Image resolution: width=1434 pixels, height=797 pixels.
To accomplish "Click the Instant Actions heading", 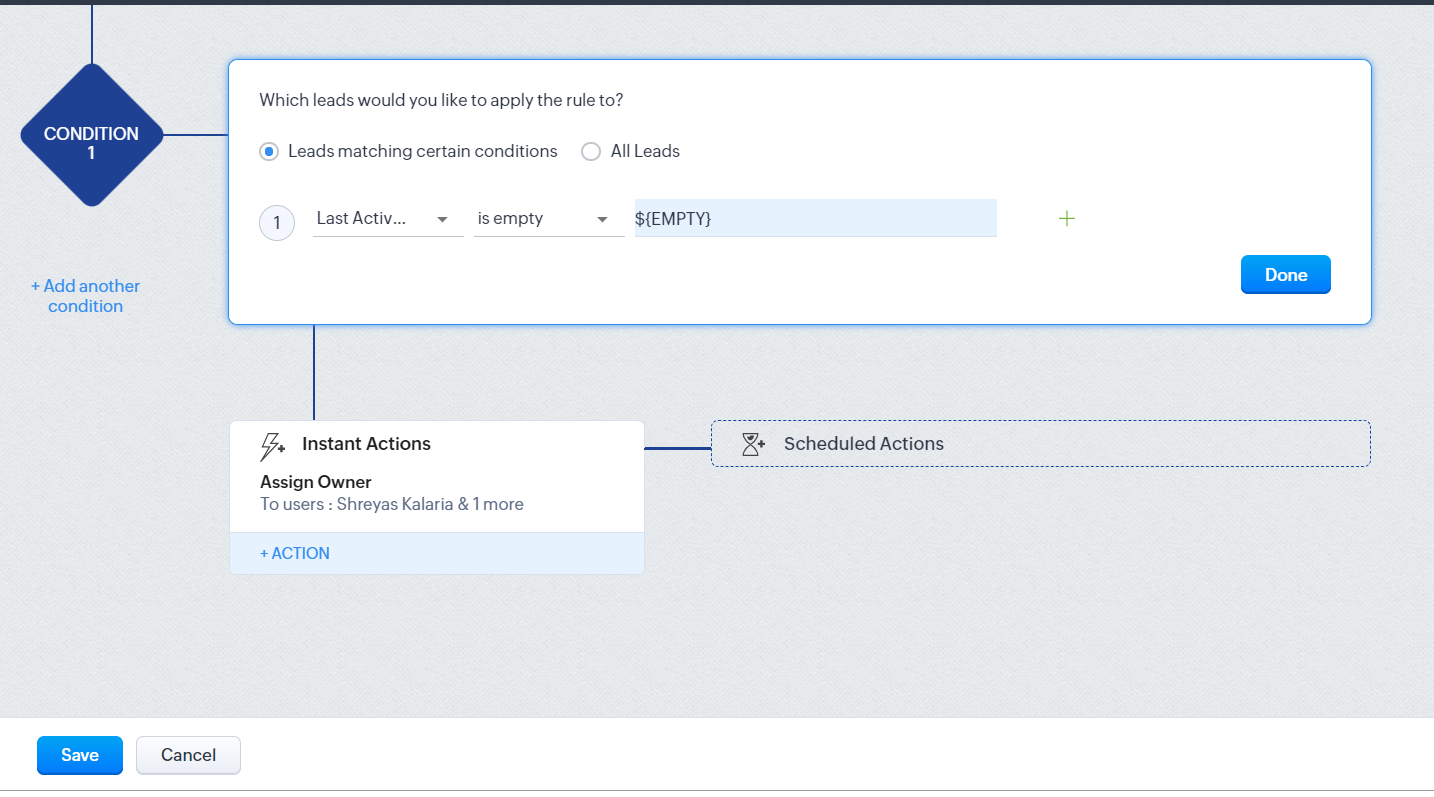I will point(366,444).
